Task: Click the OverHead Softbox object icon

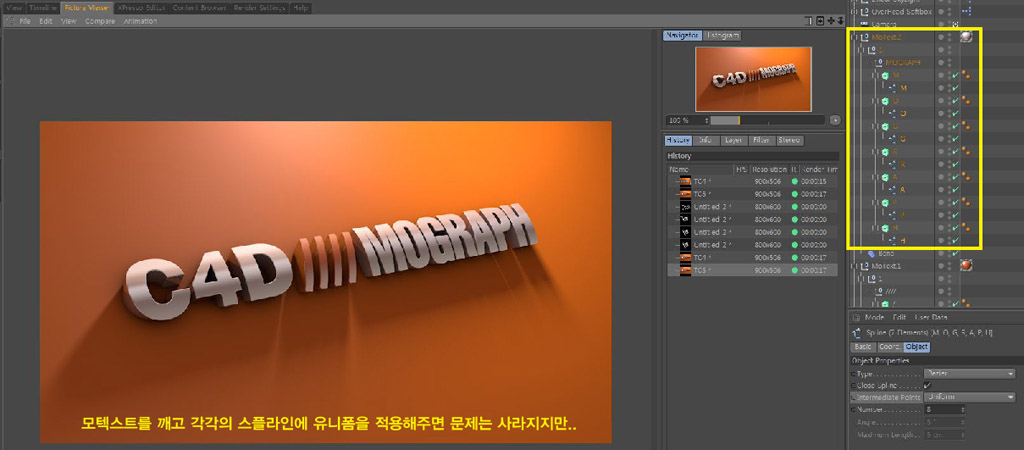Action: click(865, 12)
